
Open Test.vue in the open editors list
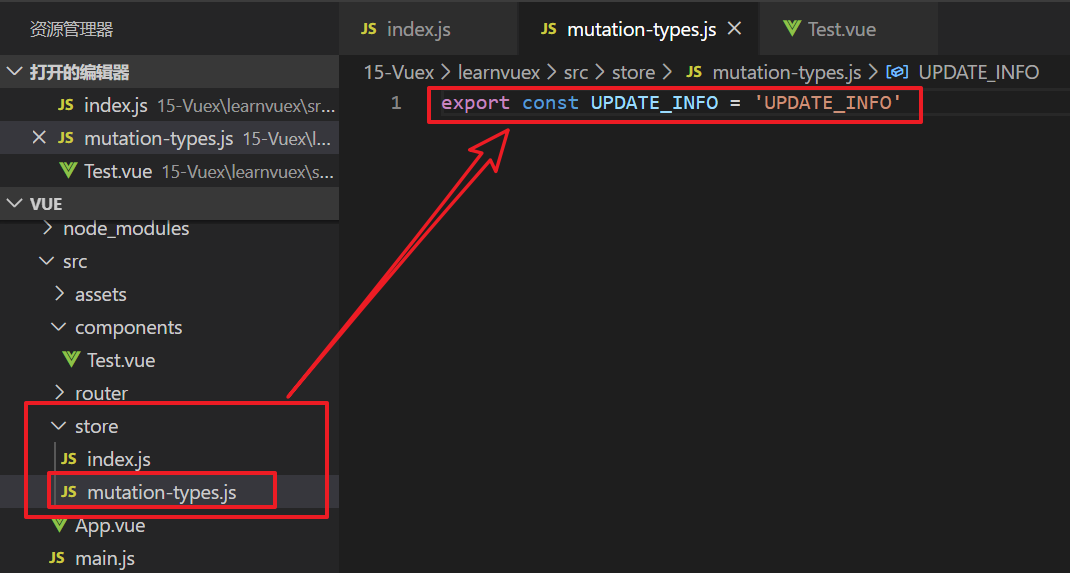coord(169,171)
